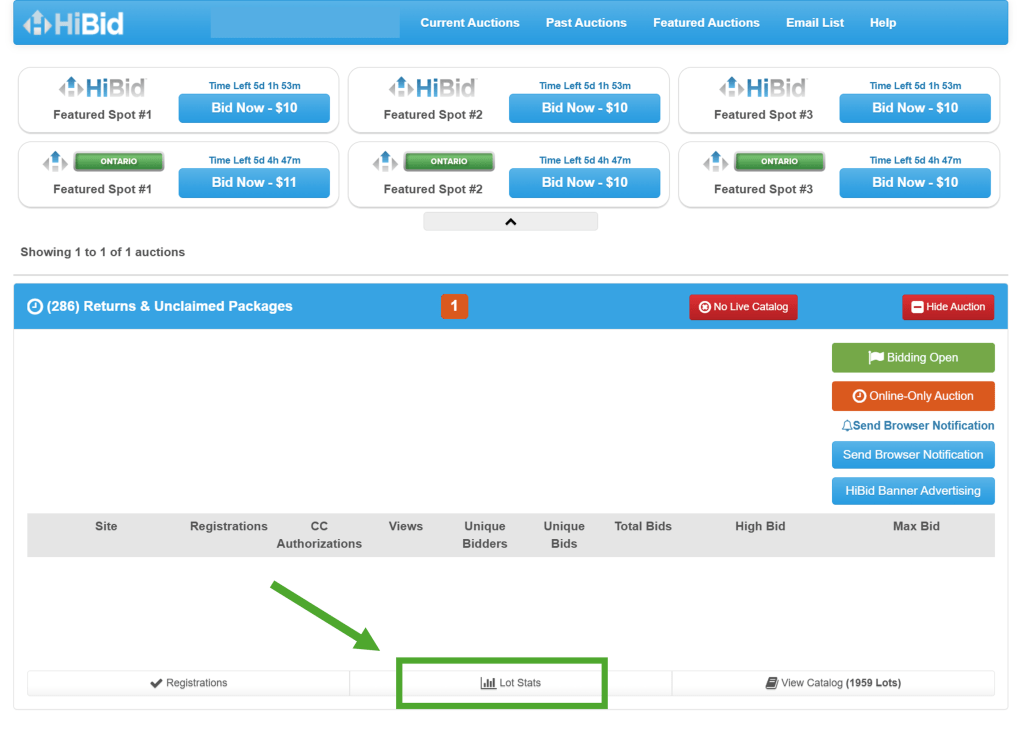This screenshot has height=730, width=1024.
Task: Click the clock icon beside the auction title
Action: (x=35, y=307)
